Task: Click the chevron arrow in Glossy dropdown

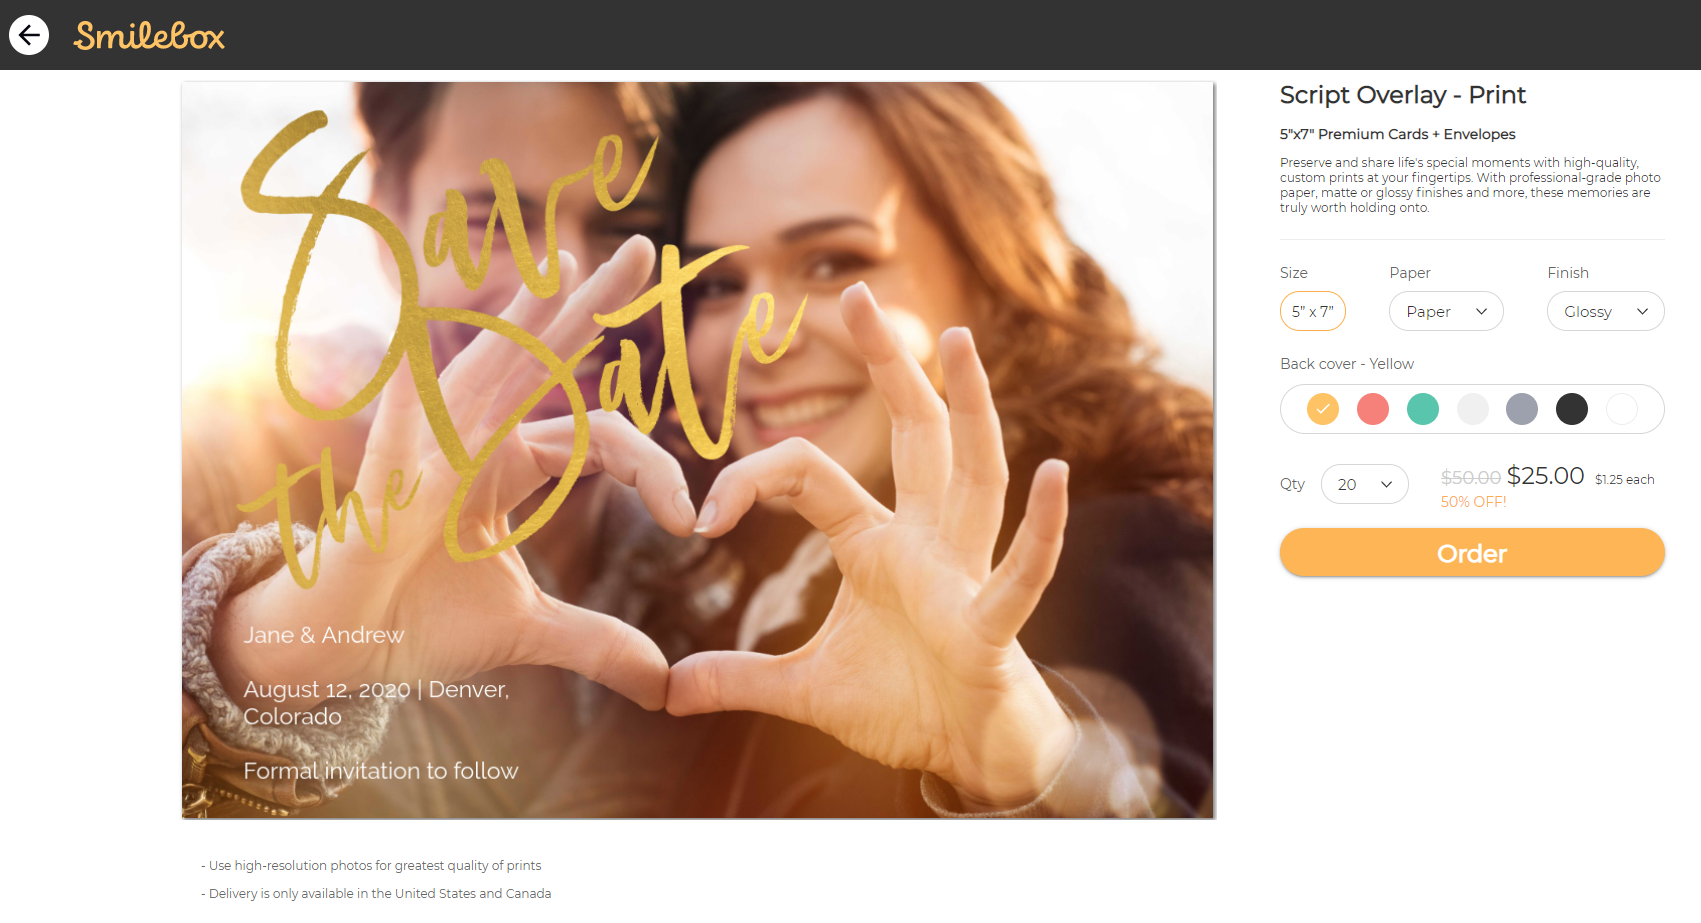Action: click(1642, 311)
